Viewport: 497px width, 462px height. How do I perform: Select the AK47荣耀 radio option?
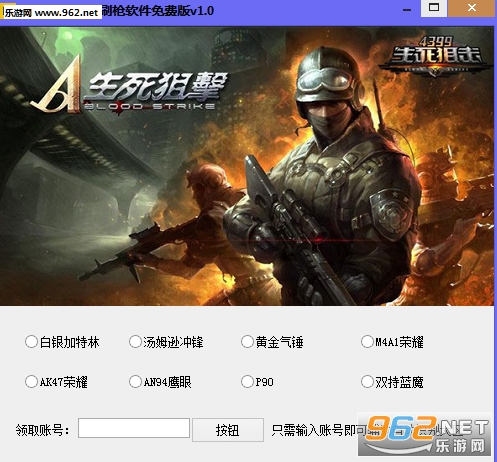[x=56, y=382]
